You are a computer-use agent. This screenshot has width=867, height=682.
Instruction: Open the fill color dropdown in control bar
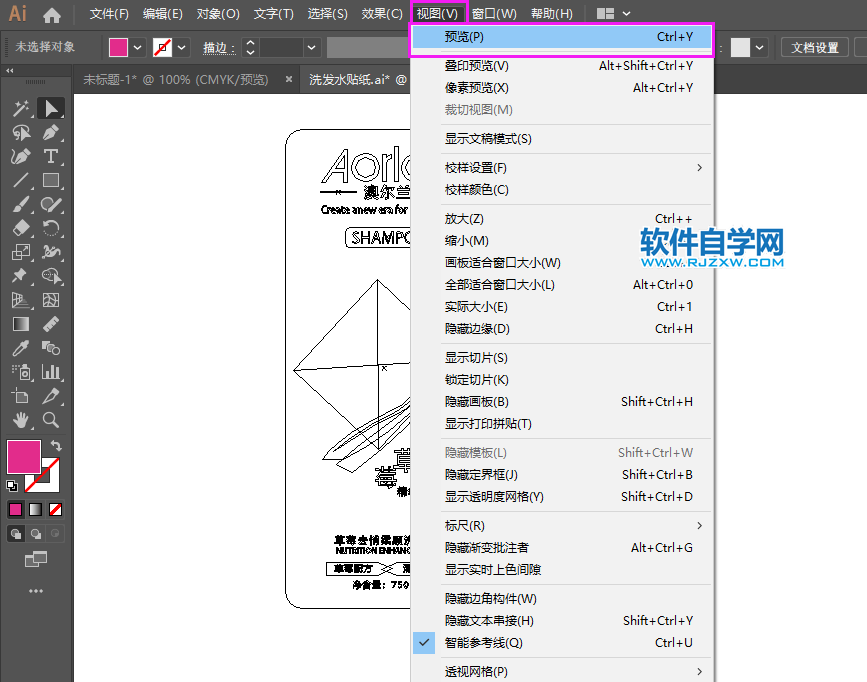[x=137, y=47]
